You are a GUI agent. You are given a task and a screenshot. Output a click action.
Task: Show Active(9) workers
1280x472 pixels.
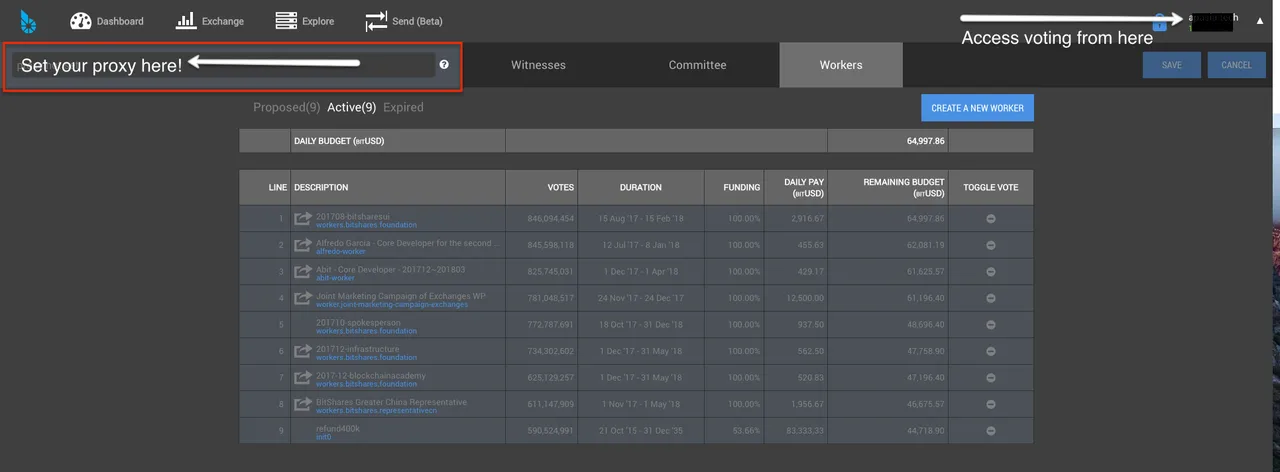click(352, 107)
